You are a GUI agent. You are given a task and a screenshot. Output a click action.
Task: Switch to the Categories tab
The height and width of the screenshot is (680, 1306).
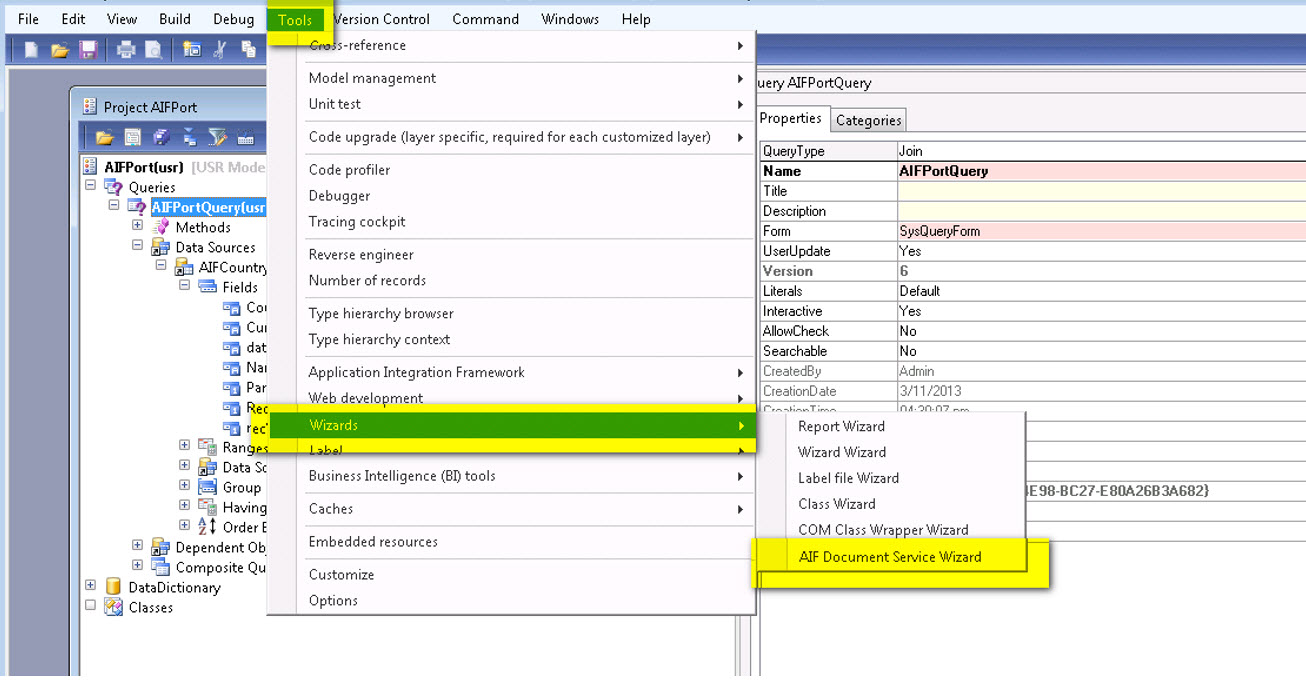coord(867,118)
